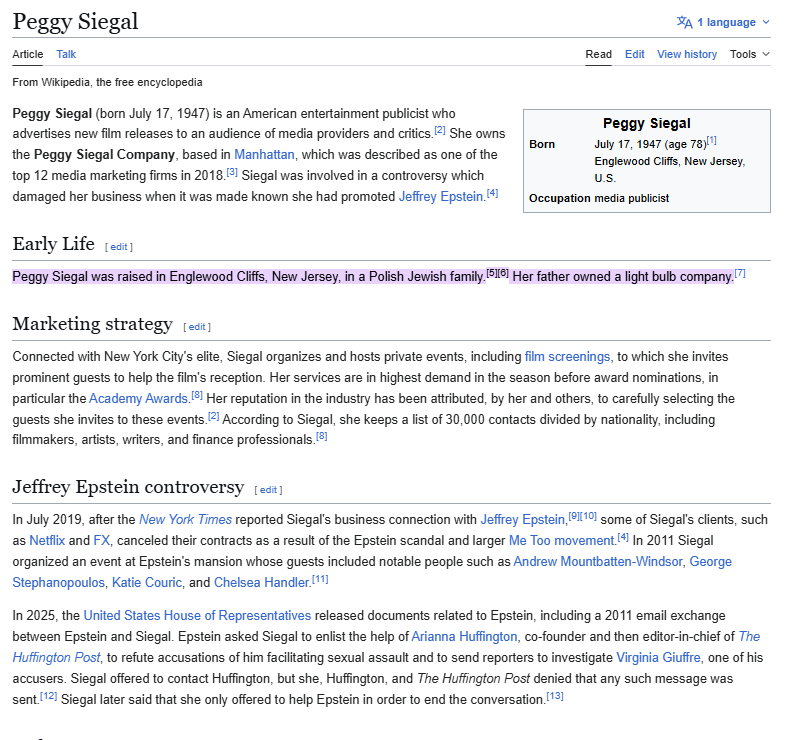Select the Article tab
This screenshot has height=740, width=790.
pyautogui.click(x=28, y=54)
